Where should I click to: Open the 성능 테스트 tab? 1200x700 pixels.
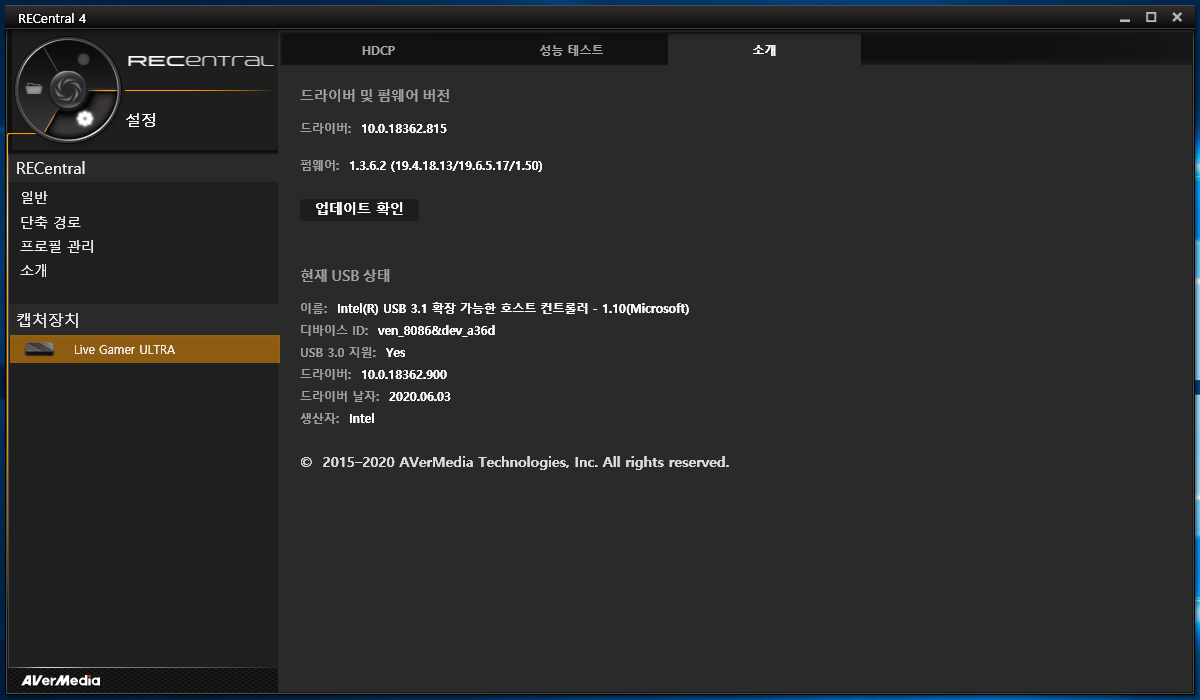pyautogui.click(x=571, y=50)
